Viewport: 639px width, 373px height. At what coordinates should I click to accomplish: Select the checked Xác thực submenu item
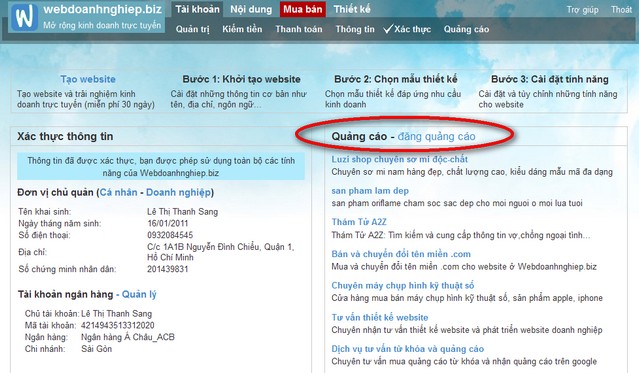tap(407, 29)
